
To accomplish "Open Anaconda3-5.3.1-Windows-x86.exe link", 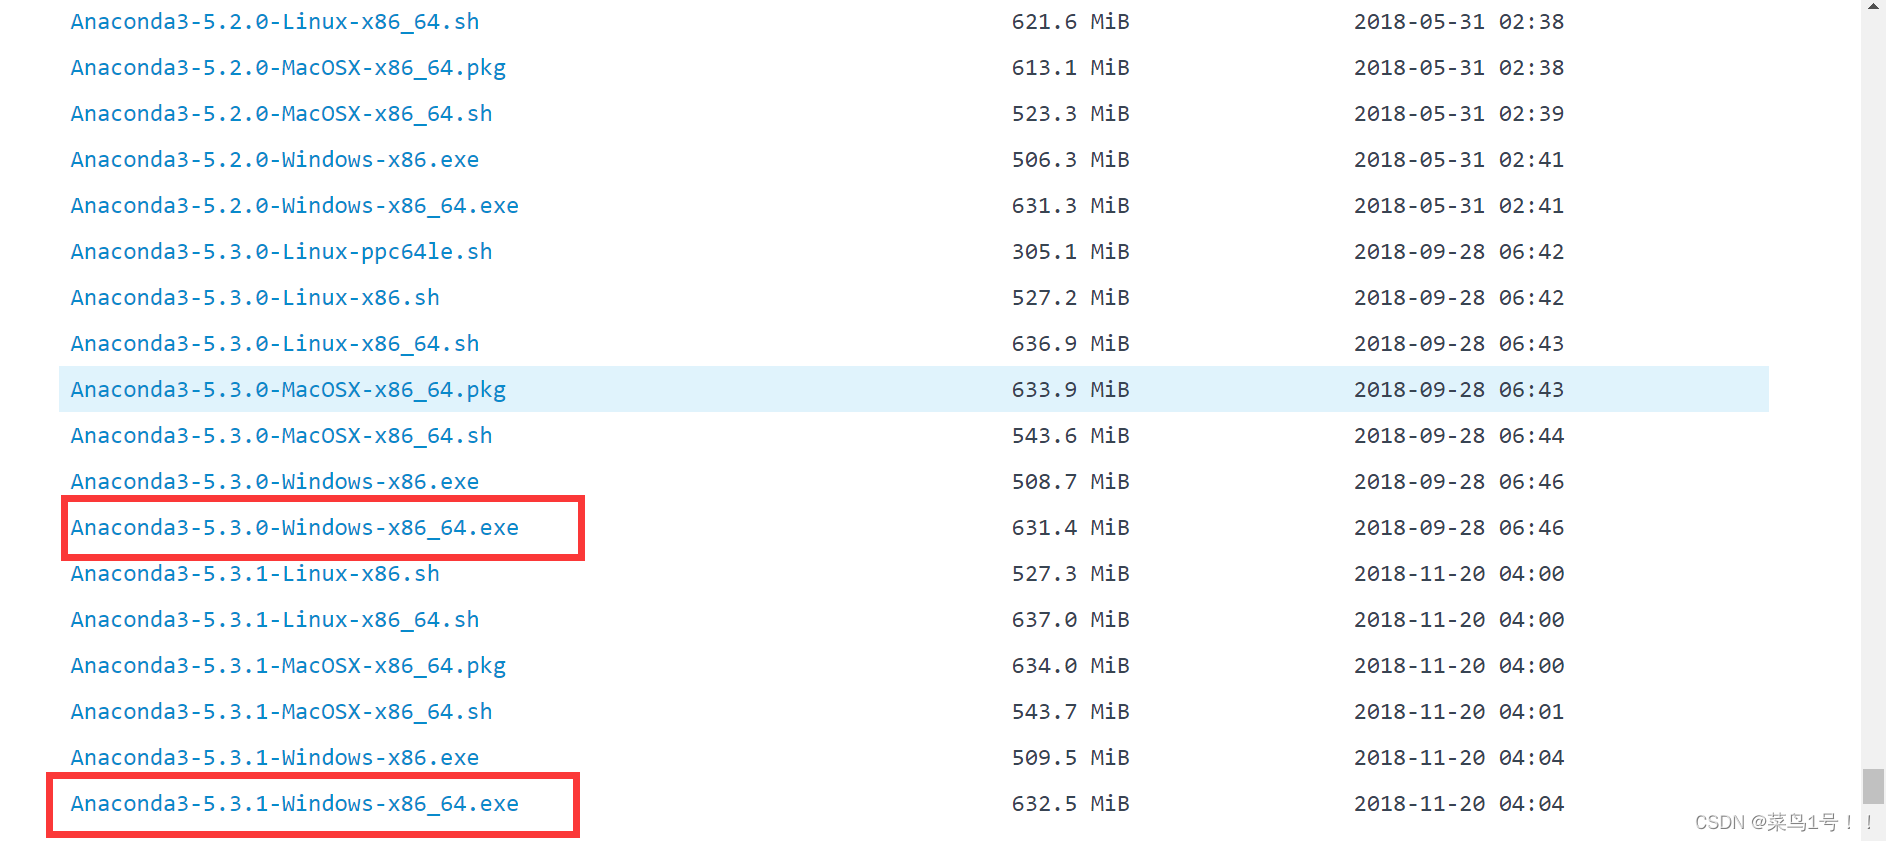I will point(275,758).
